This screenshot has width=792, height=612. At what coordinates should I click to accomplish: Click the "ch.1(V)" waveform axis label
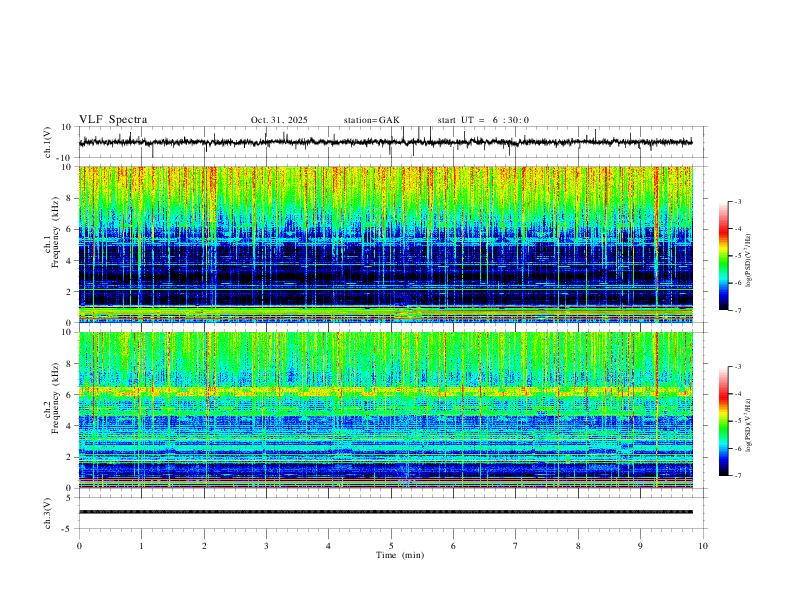pos(48,142)
